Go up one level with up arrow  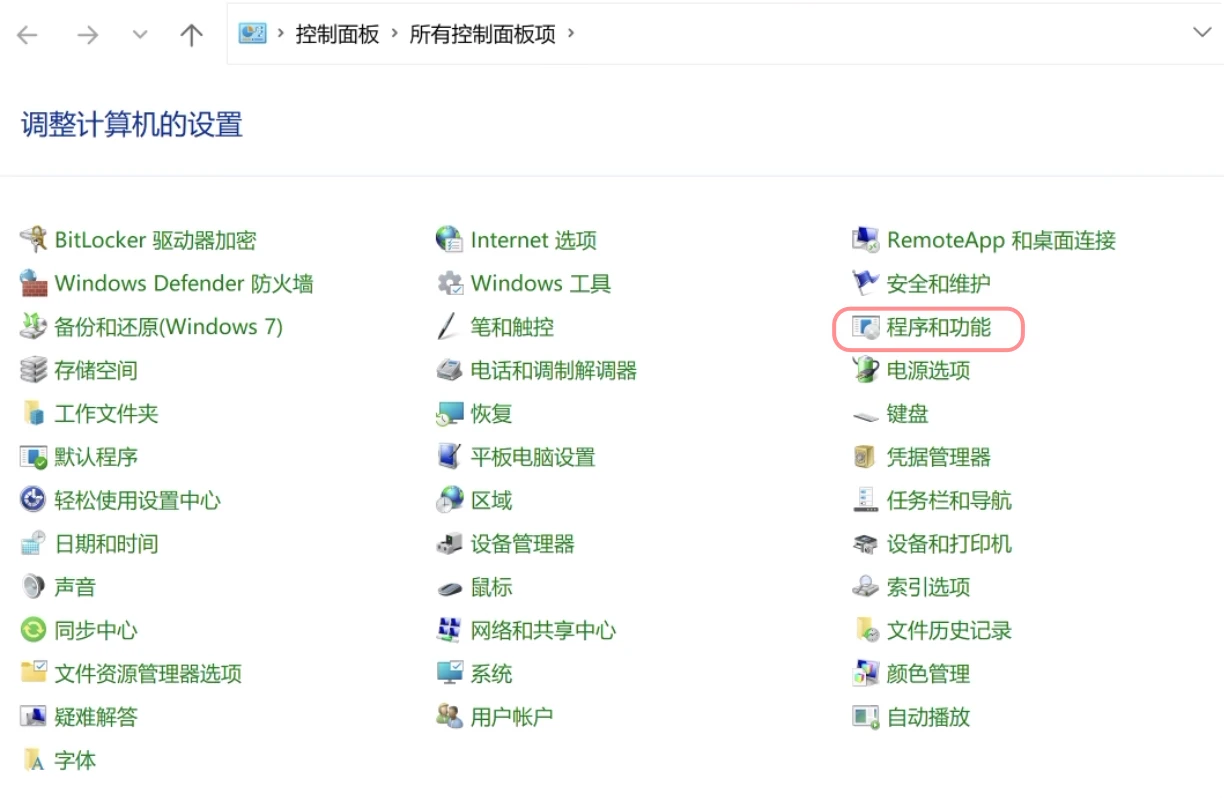click(191, 35)
